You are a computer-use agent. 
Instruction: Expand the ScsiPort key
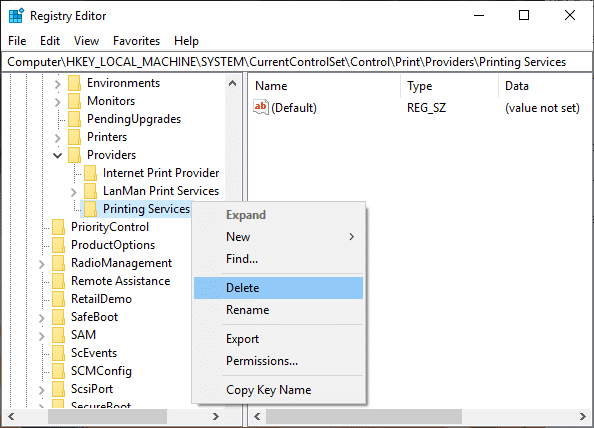pos(42,390)
